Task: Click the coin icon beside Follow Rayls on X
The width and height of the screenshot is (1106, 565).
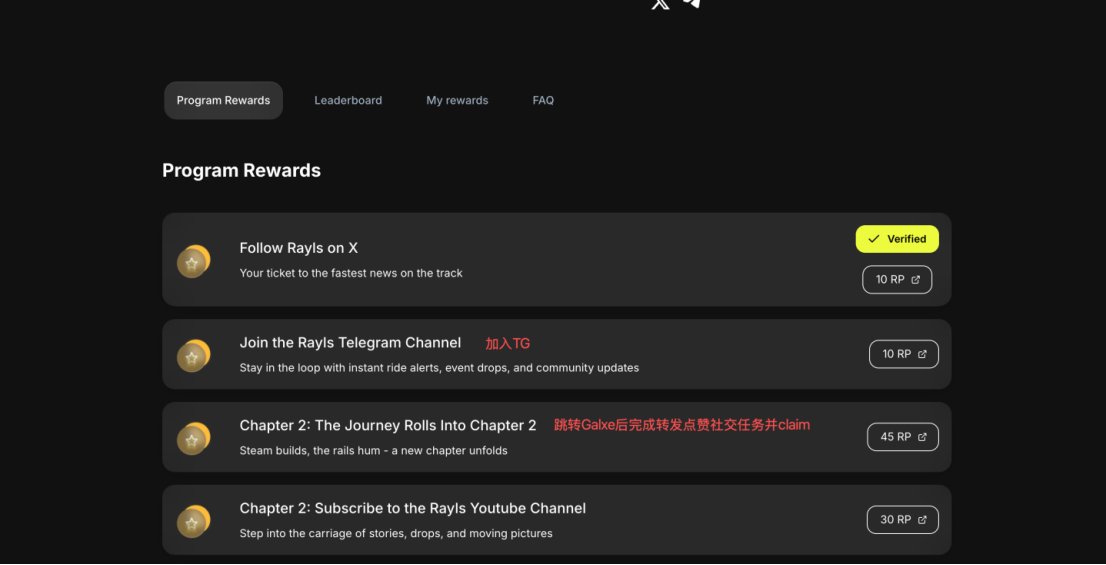Action: tap(193, 262)
